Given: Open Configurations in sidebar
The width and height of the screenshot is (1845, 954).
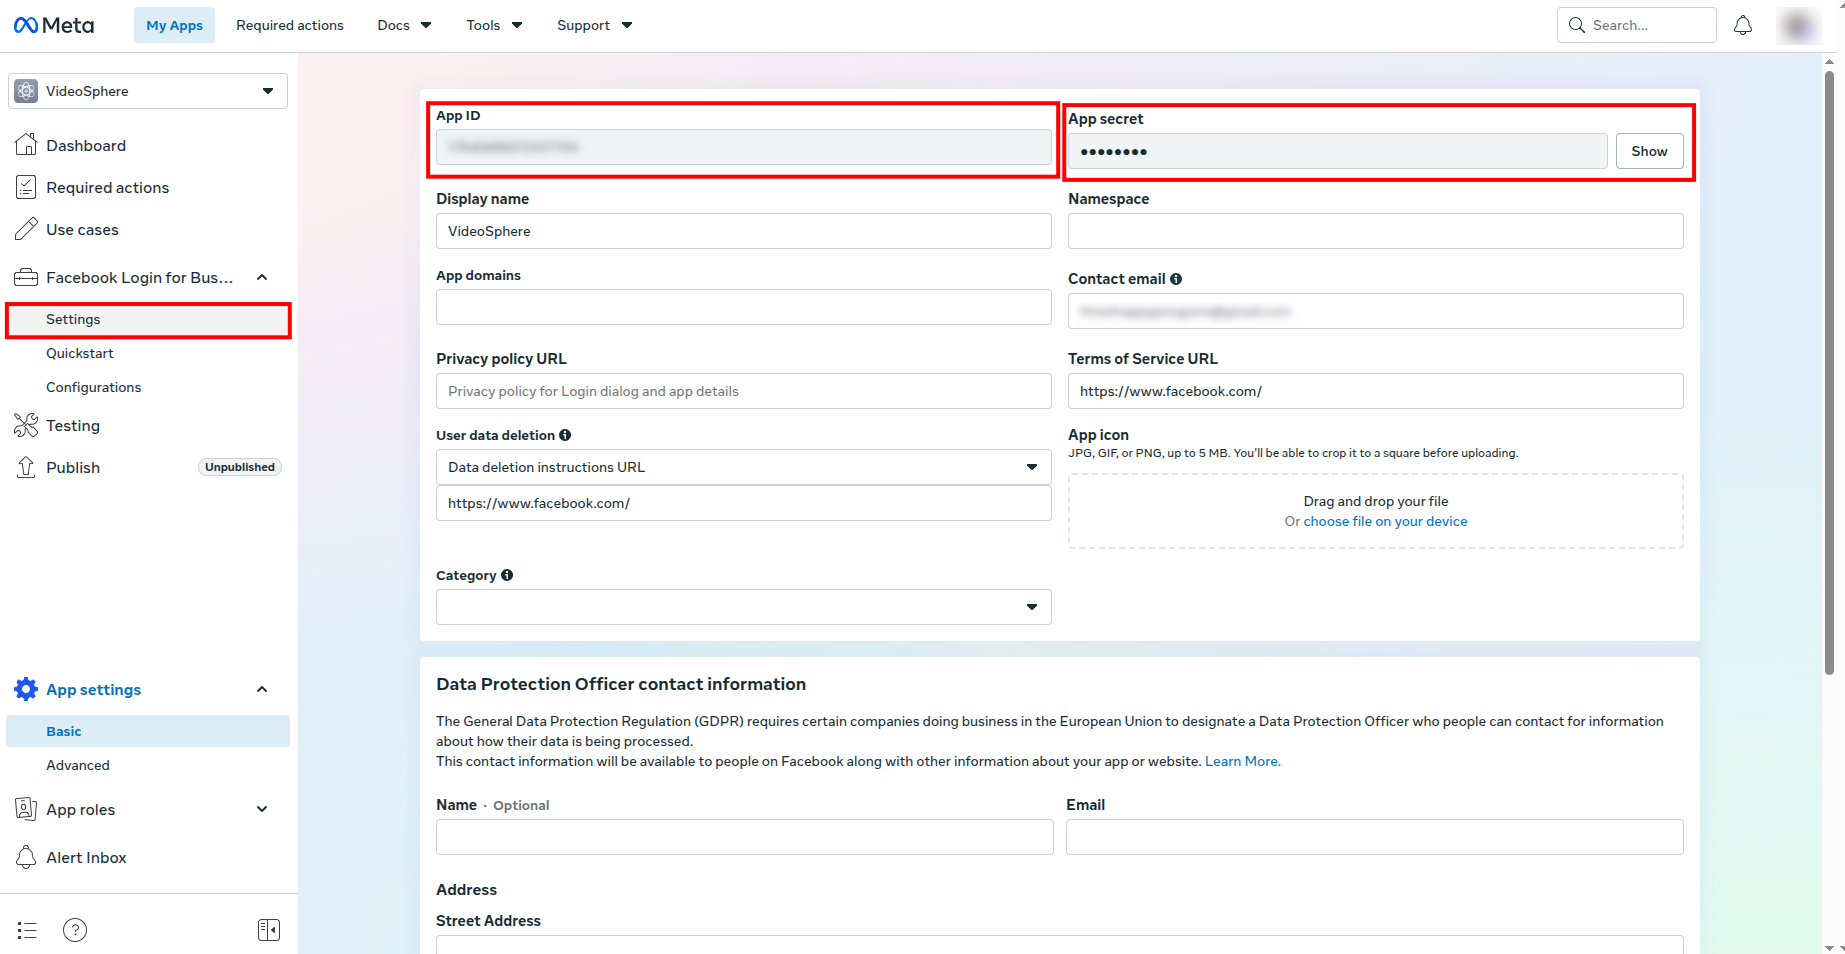Looking at the screenshot, I should pos(93,387).
